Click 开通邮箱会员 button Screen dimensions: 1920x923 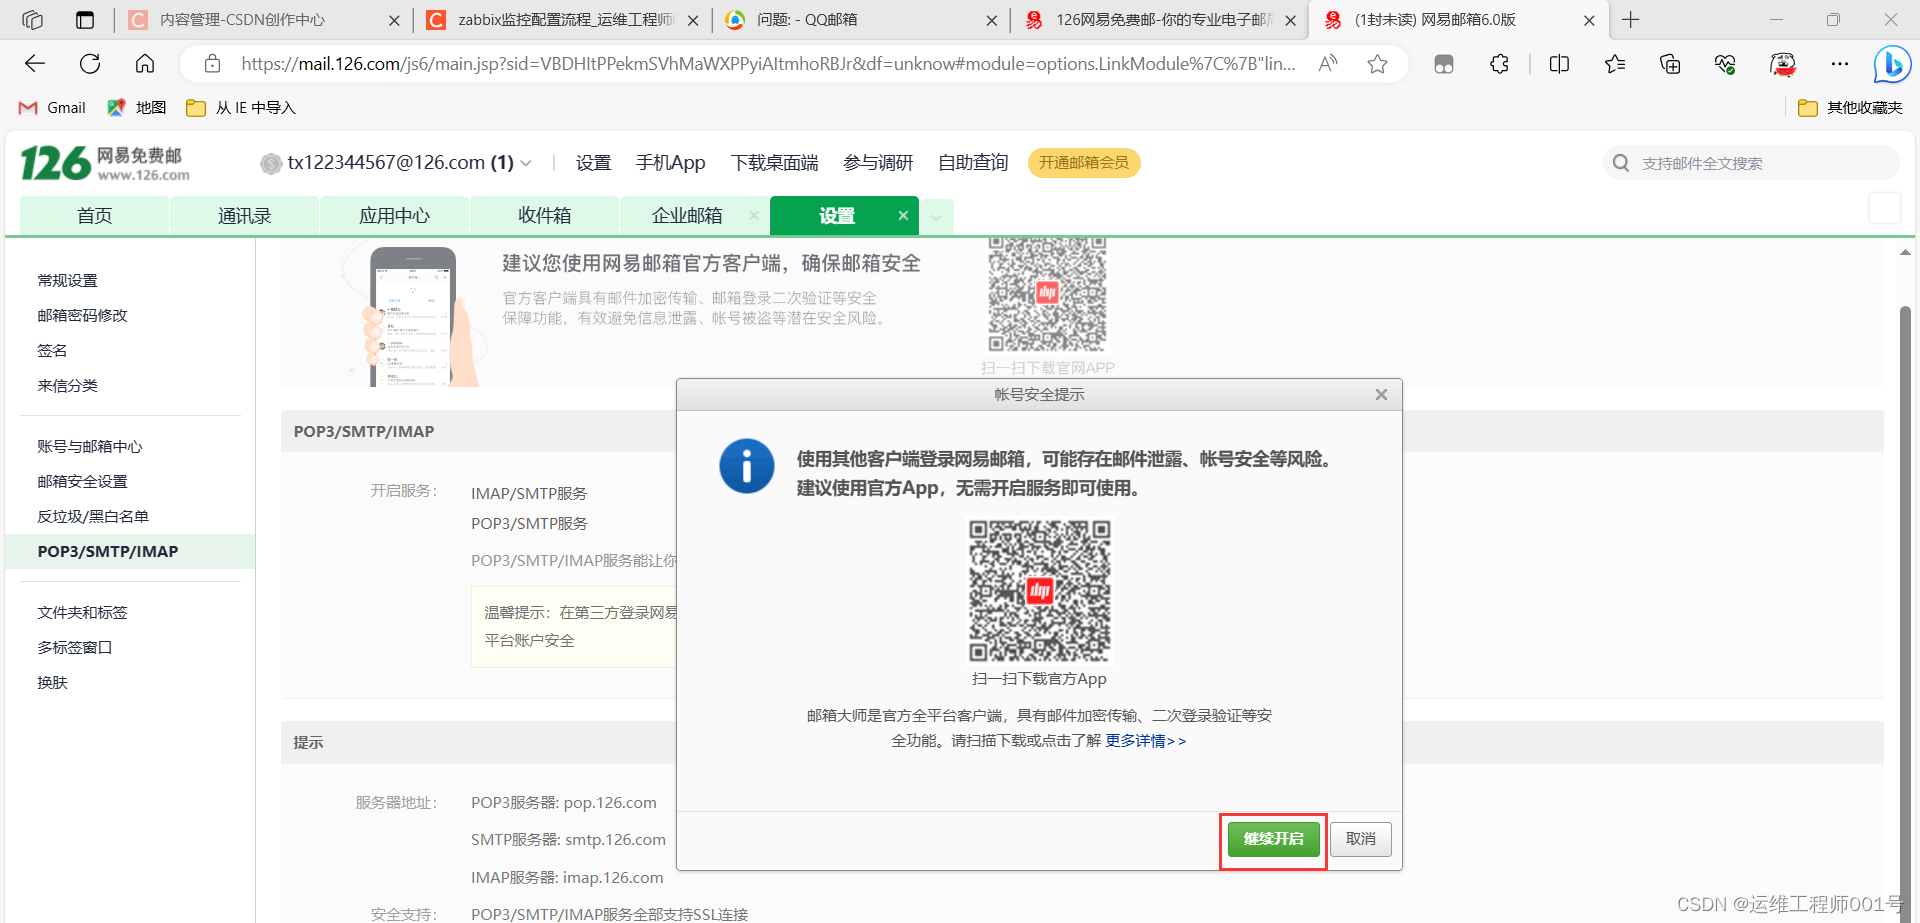point(1084,163)
